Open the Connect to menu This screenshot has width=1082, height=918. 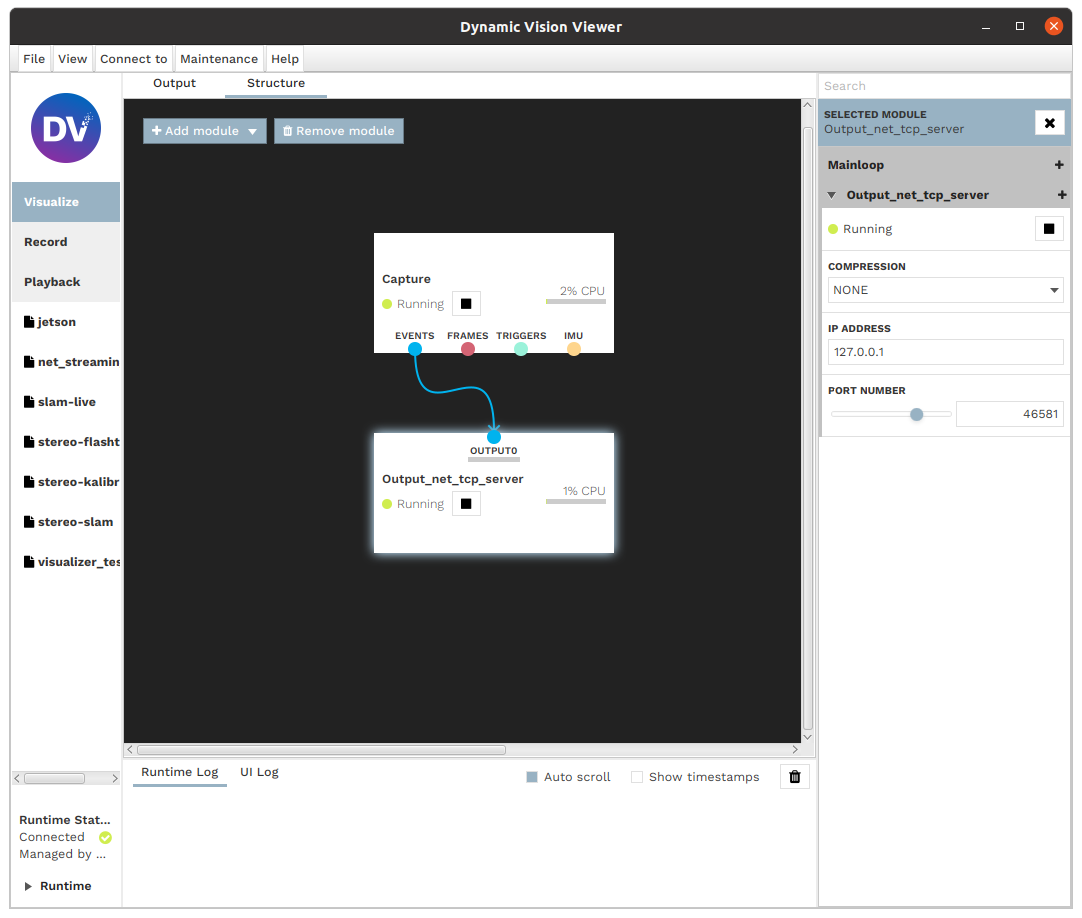(133, 58)
